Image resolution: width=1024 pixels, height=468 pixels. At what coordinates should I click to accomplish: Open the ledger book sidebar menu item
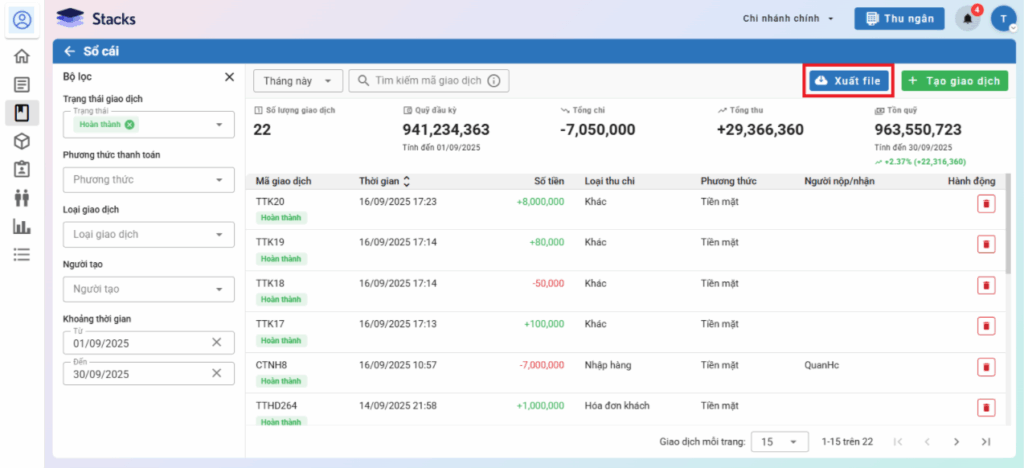[x=21, y=112]
